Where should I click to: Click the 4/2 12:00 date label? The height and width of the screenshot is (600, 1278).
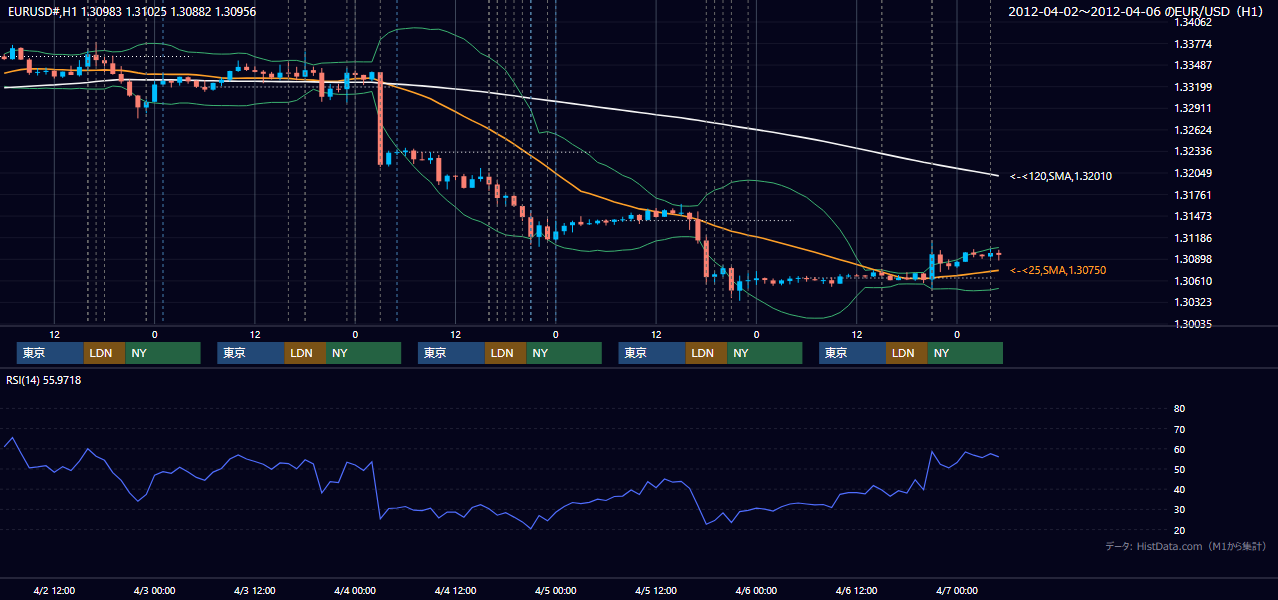coord(54,590)
